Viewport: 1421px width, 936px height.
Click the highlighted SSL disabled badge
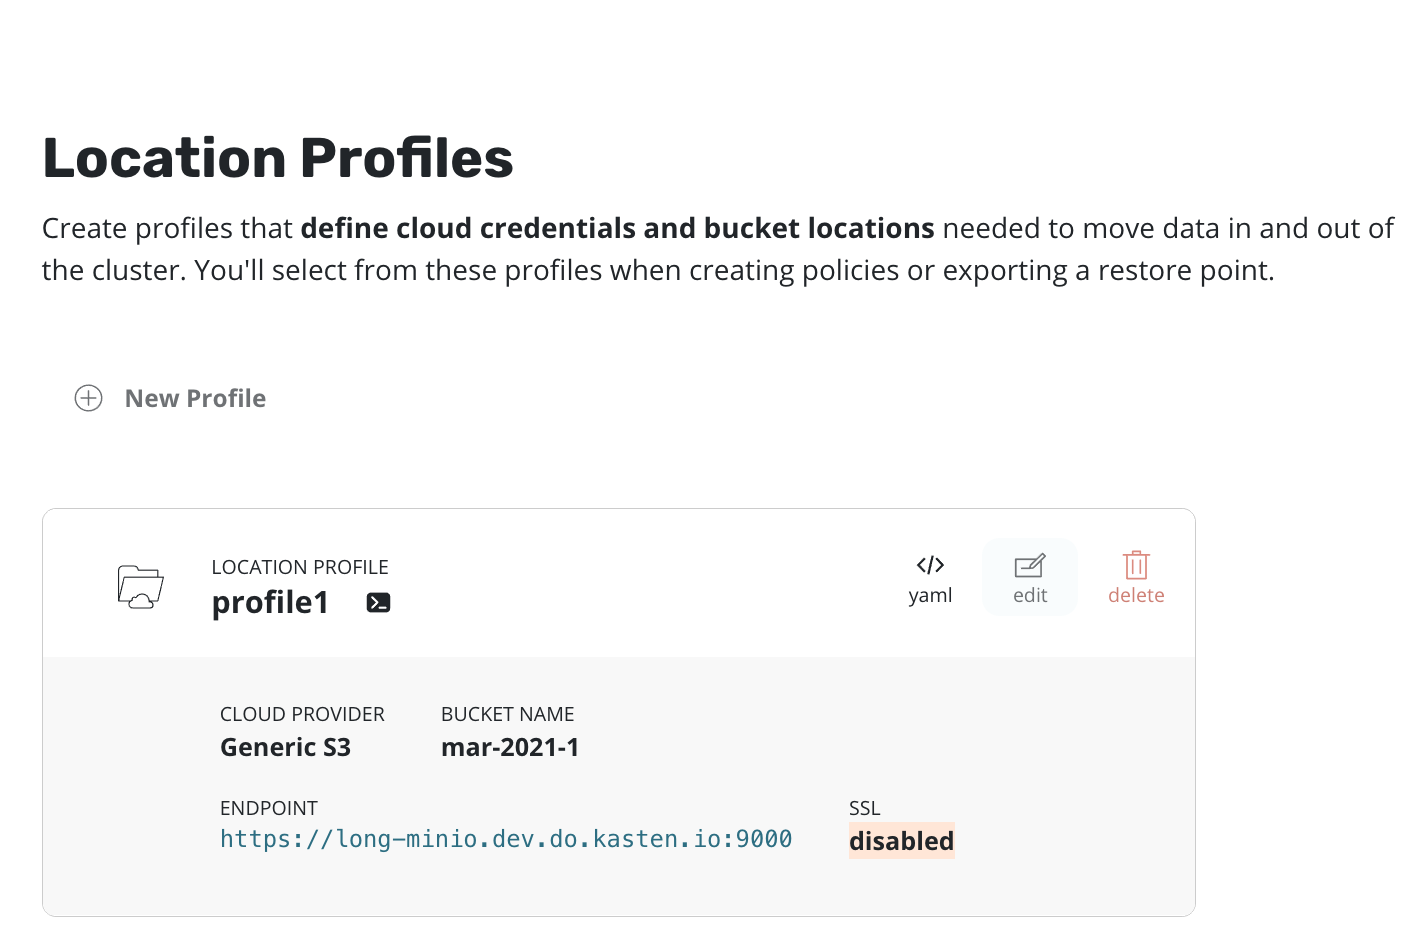pos(901,841)
